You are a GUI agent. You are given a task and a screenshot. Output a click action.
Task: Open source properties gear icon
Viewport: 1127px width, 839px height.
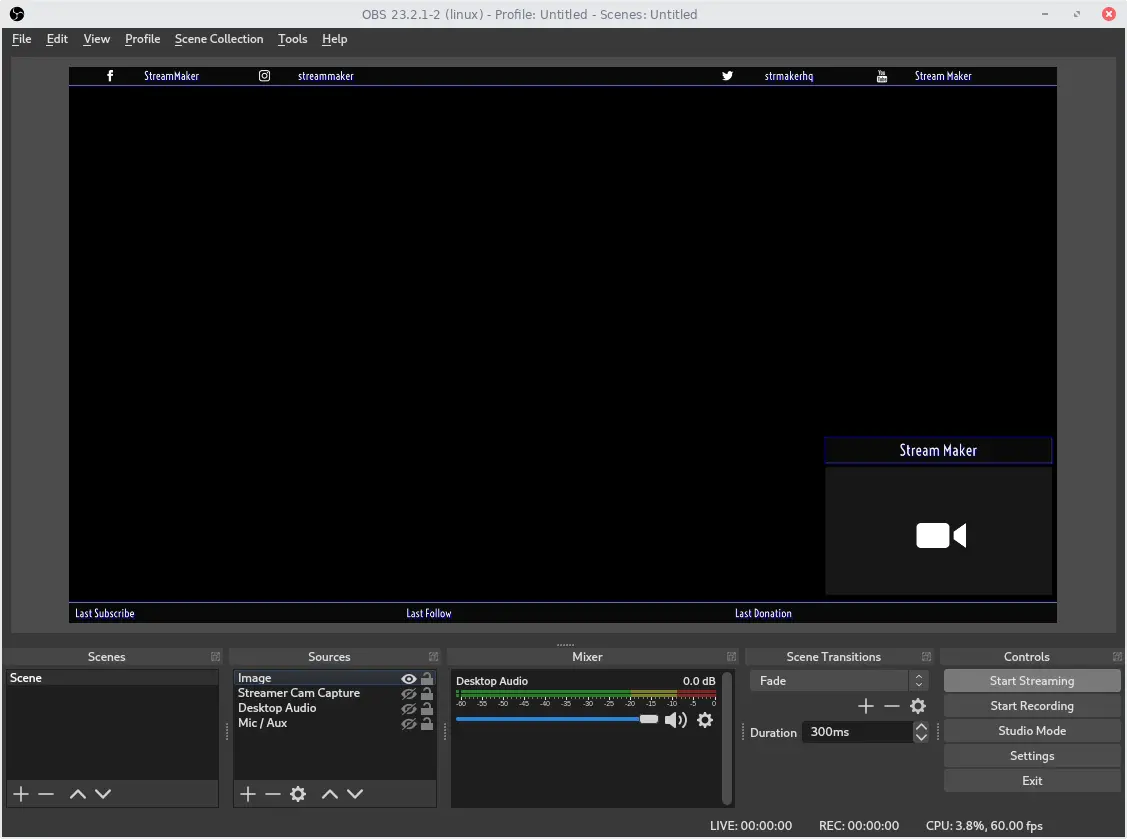pos(298,794)
